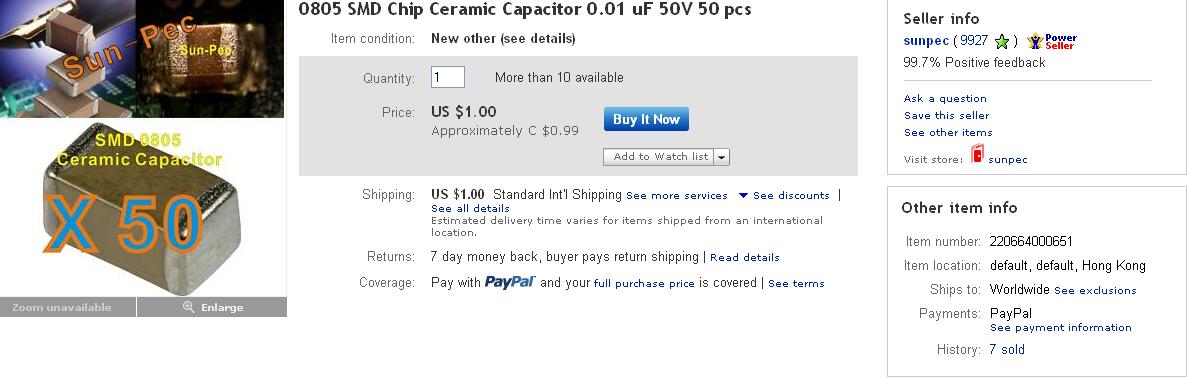Click the Power Seller badge icon
The width and height of the screenshot is (1187, 378).
coord(1052,41)
